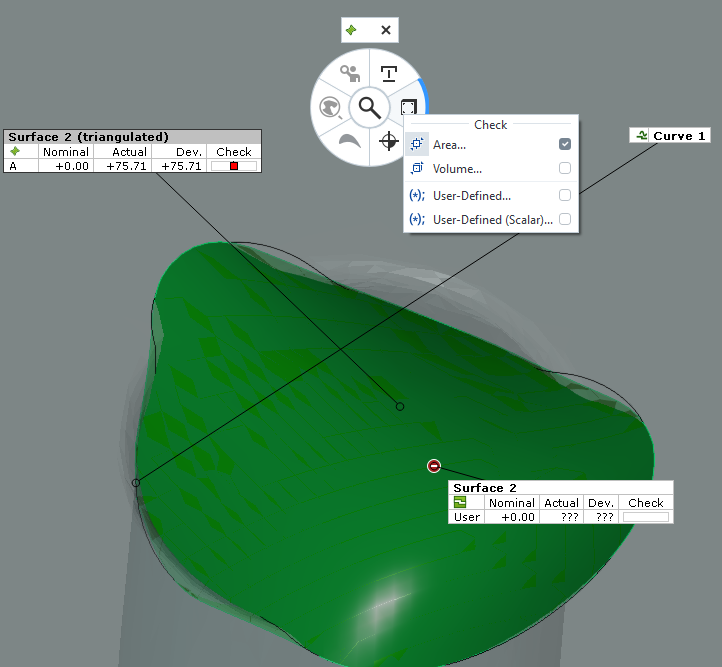Click the User-Defined (*) icon
The image size is (722, 667).
[x=417, y=196]
